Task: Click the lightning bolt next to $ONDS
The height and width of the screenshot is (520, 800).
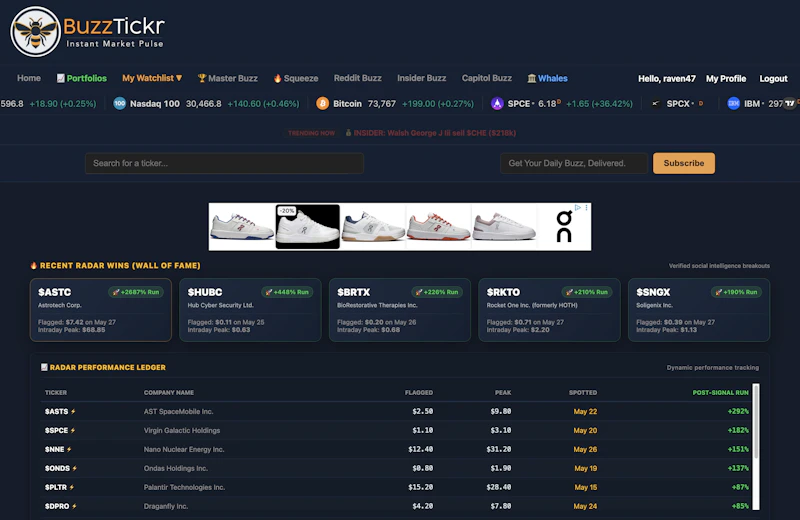Action: 74,468
